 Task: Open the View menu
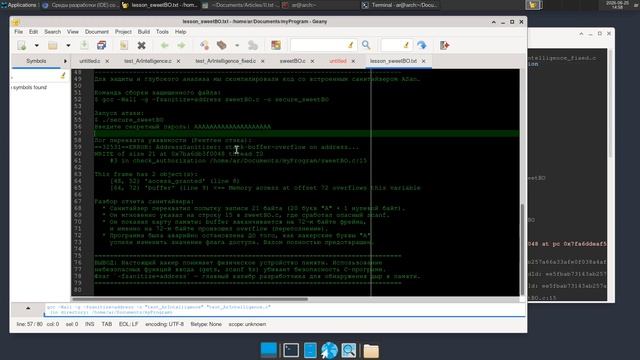click(73, 31)
